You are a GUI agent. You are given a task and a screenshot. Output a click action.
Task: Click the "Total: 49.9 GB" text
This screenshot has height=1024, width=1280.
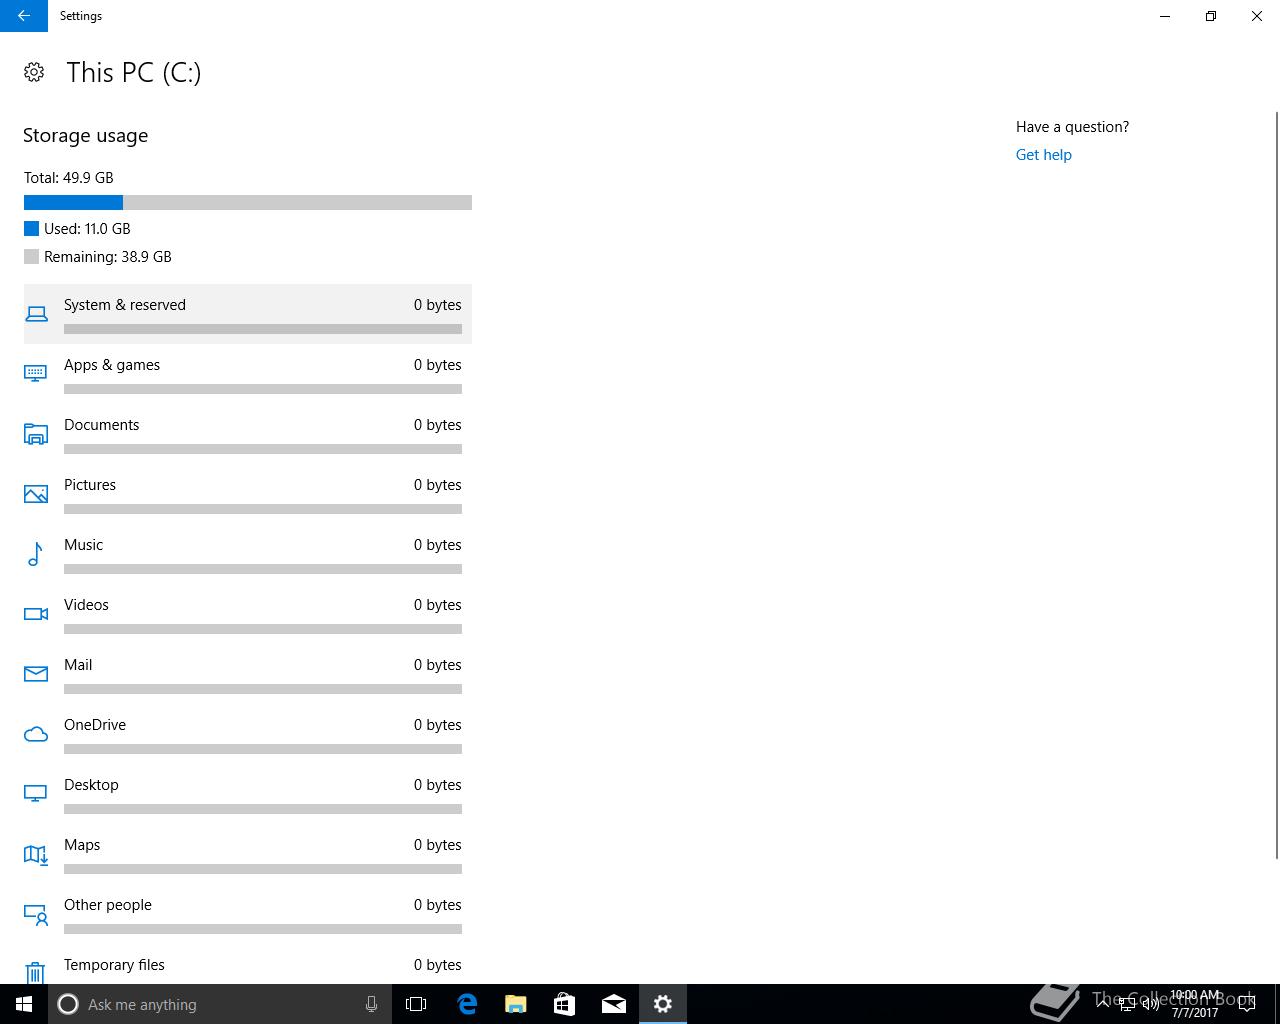click(68, 178)
